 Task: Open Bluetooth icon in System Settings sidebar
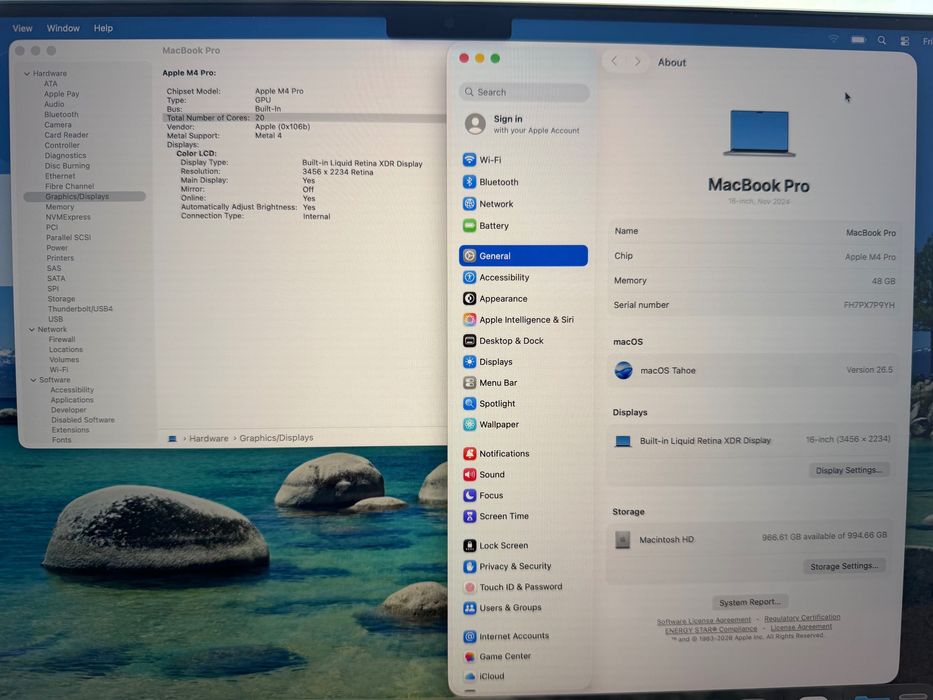coord(469,182)
